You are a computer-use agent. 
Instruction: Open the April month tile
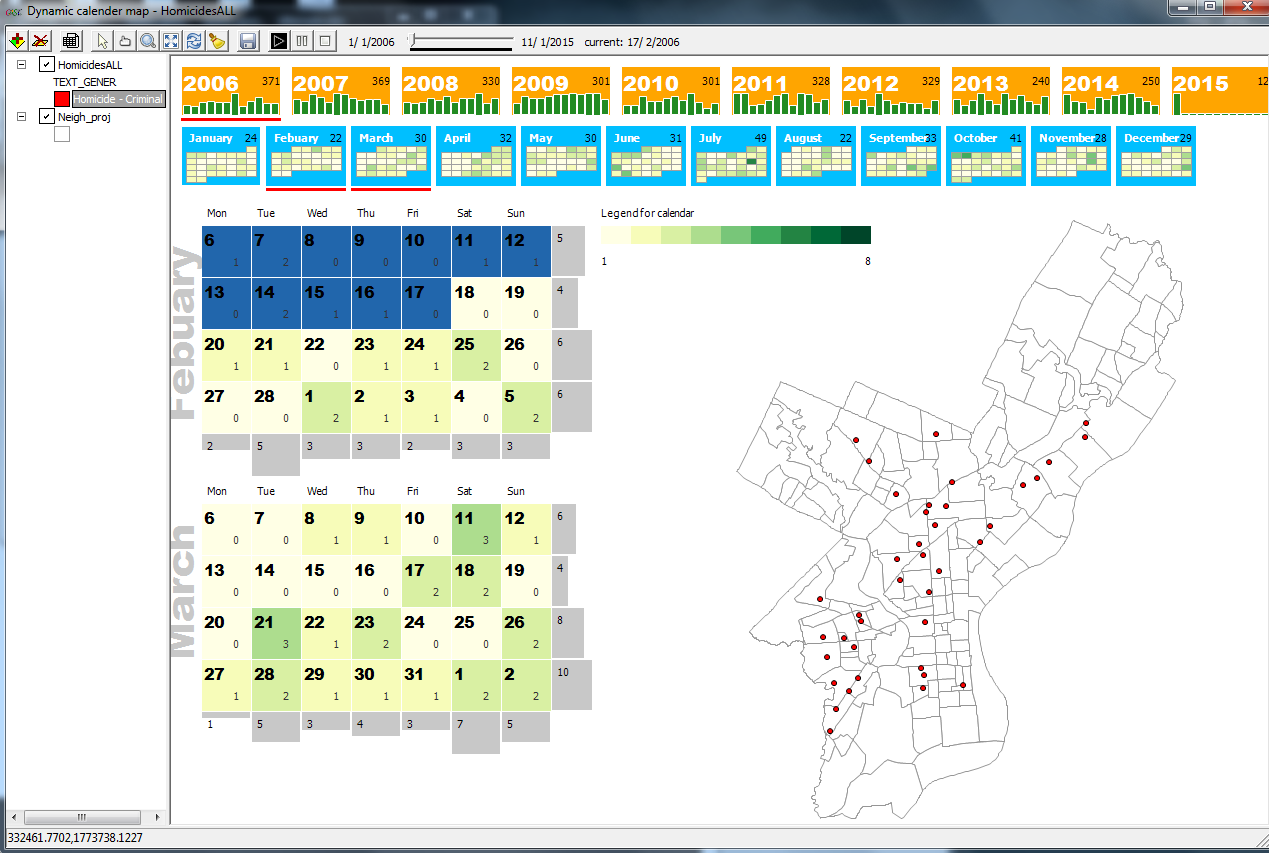(x=476, y=156)
